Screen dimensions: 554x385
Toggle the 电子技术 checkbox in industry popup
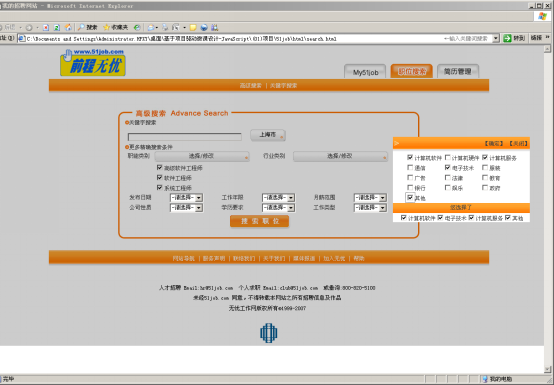(x=447, y=167)
